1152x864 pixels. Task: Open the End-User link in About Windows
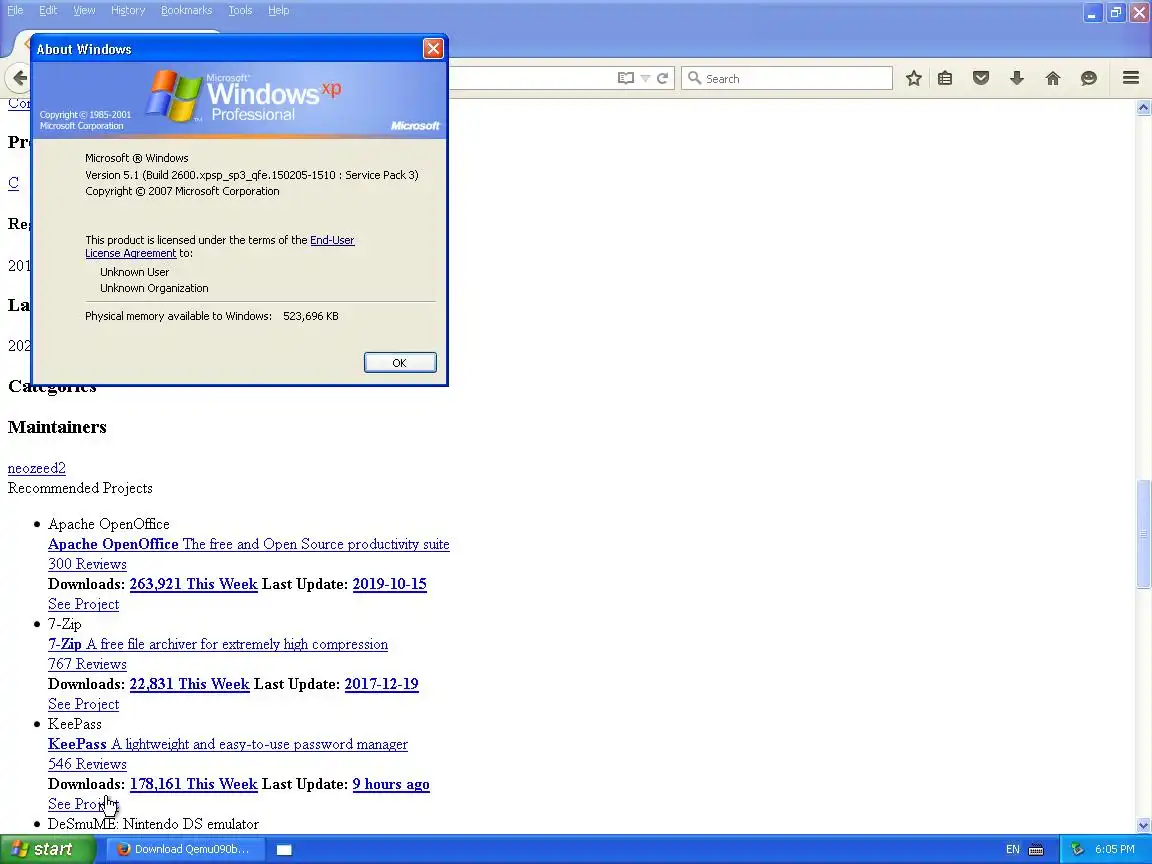[x=332, y=240]
